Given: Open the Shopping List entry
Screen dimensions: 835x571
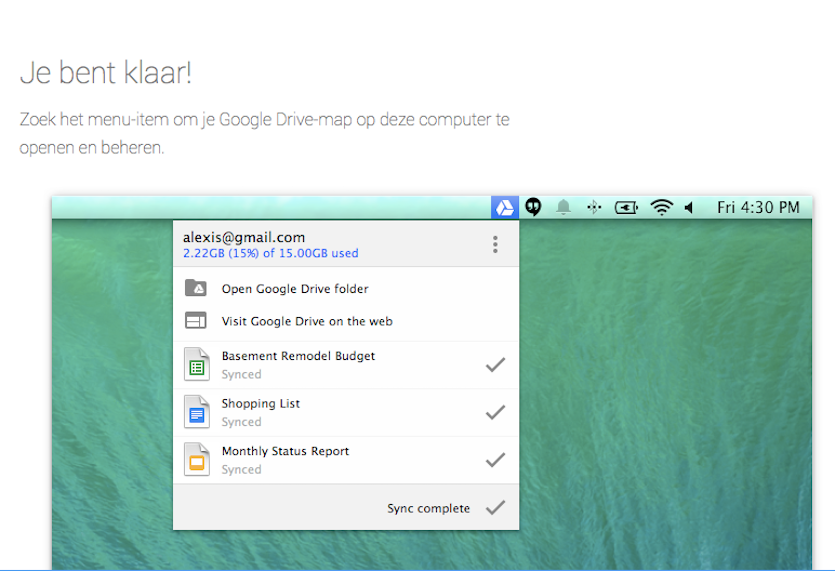Looking at the screenshot, I should tap(346, 413).
